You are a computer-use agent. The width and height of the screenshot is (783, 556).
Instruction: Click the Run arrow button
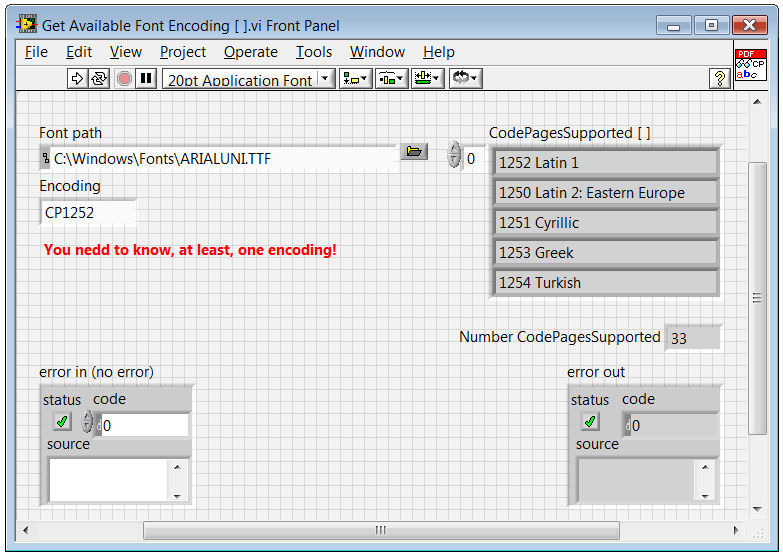click(x=78, y=79)
